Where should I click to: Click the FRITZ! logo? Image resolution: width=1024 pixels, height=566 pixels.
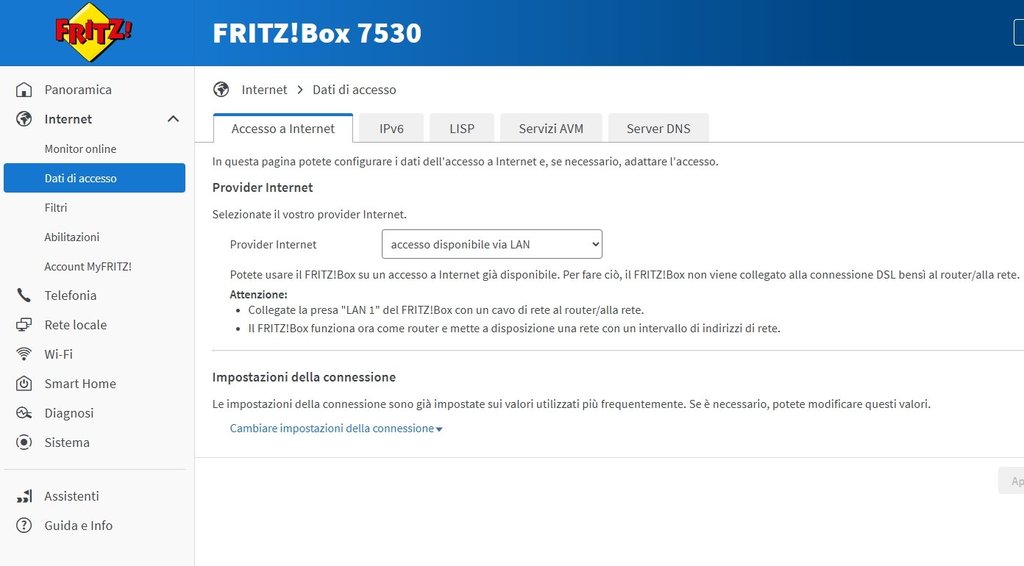tap(93, 32)
